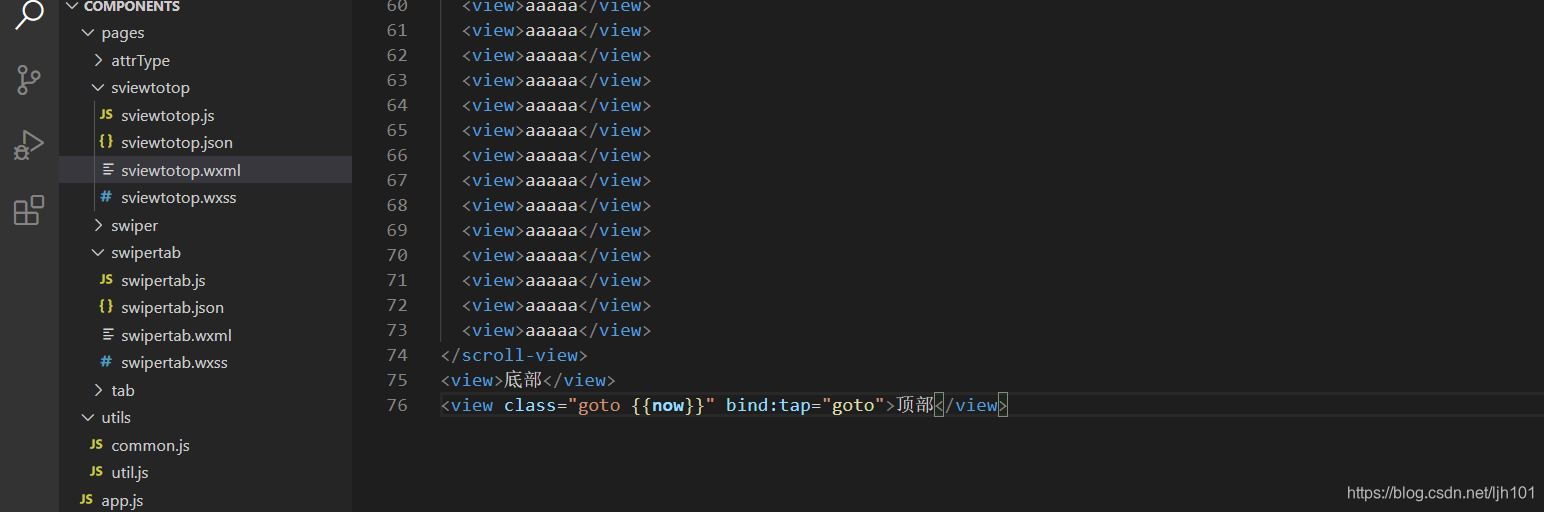Place cursor on line number 74

[x=397, y=355]
